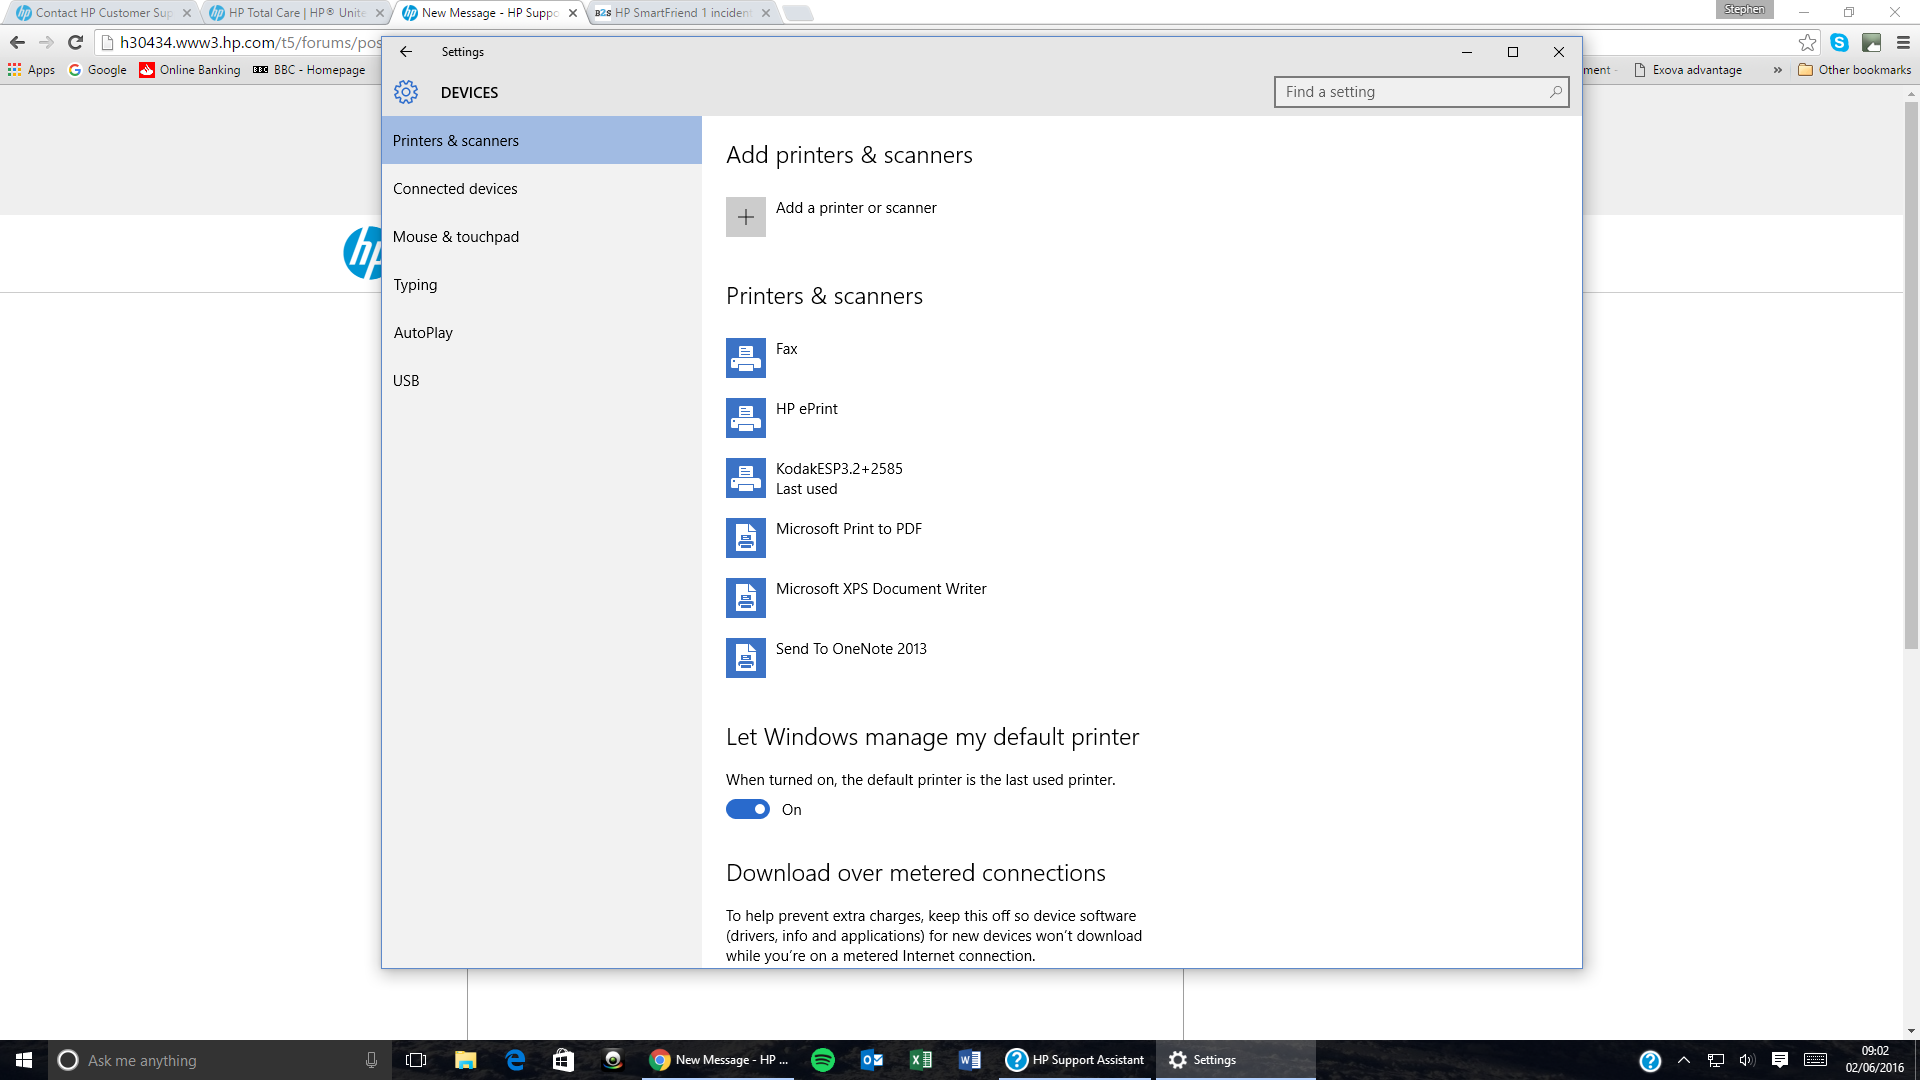Open Typing settings
Viewport: 1920px width, 1080px height.
(x=541, y=284)
